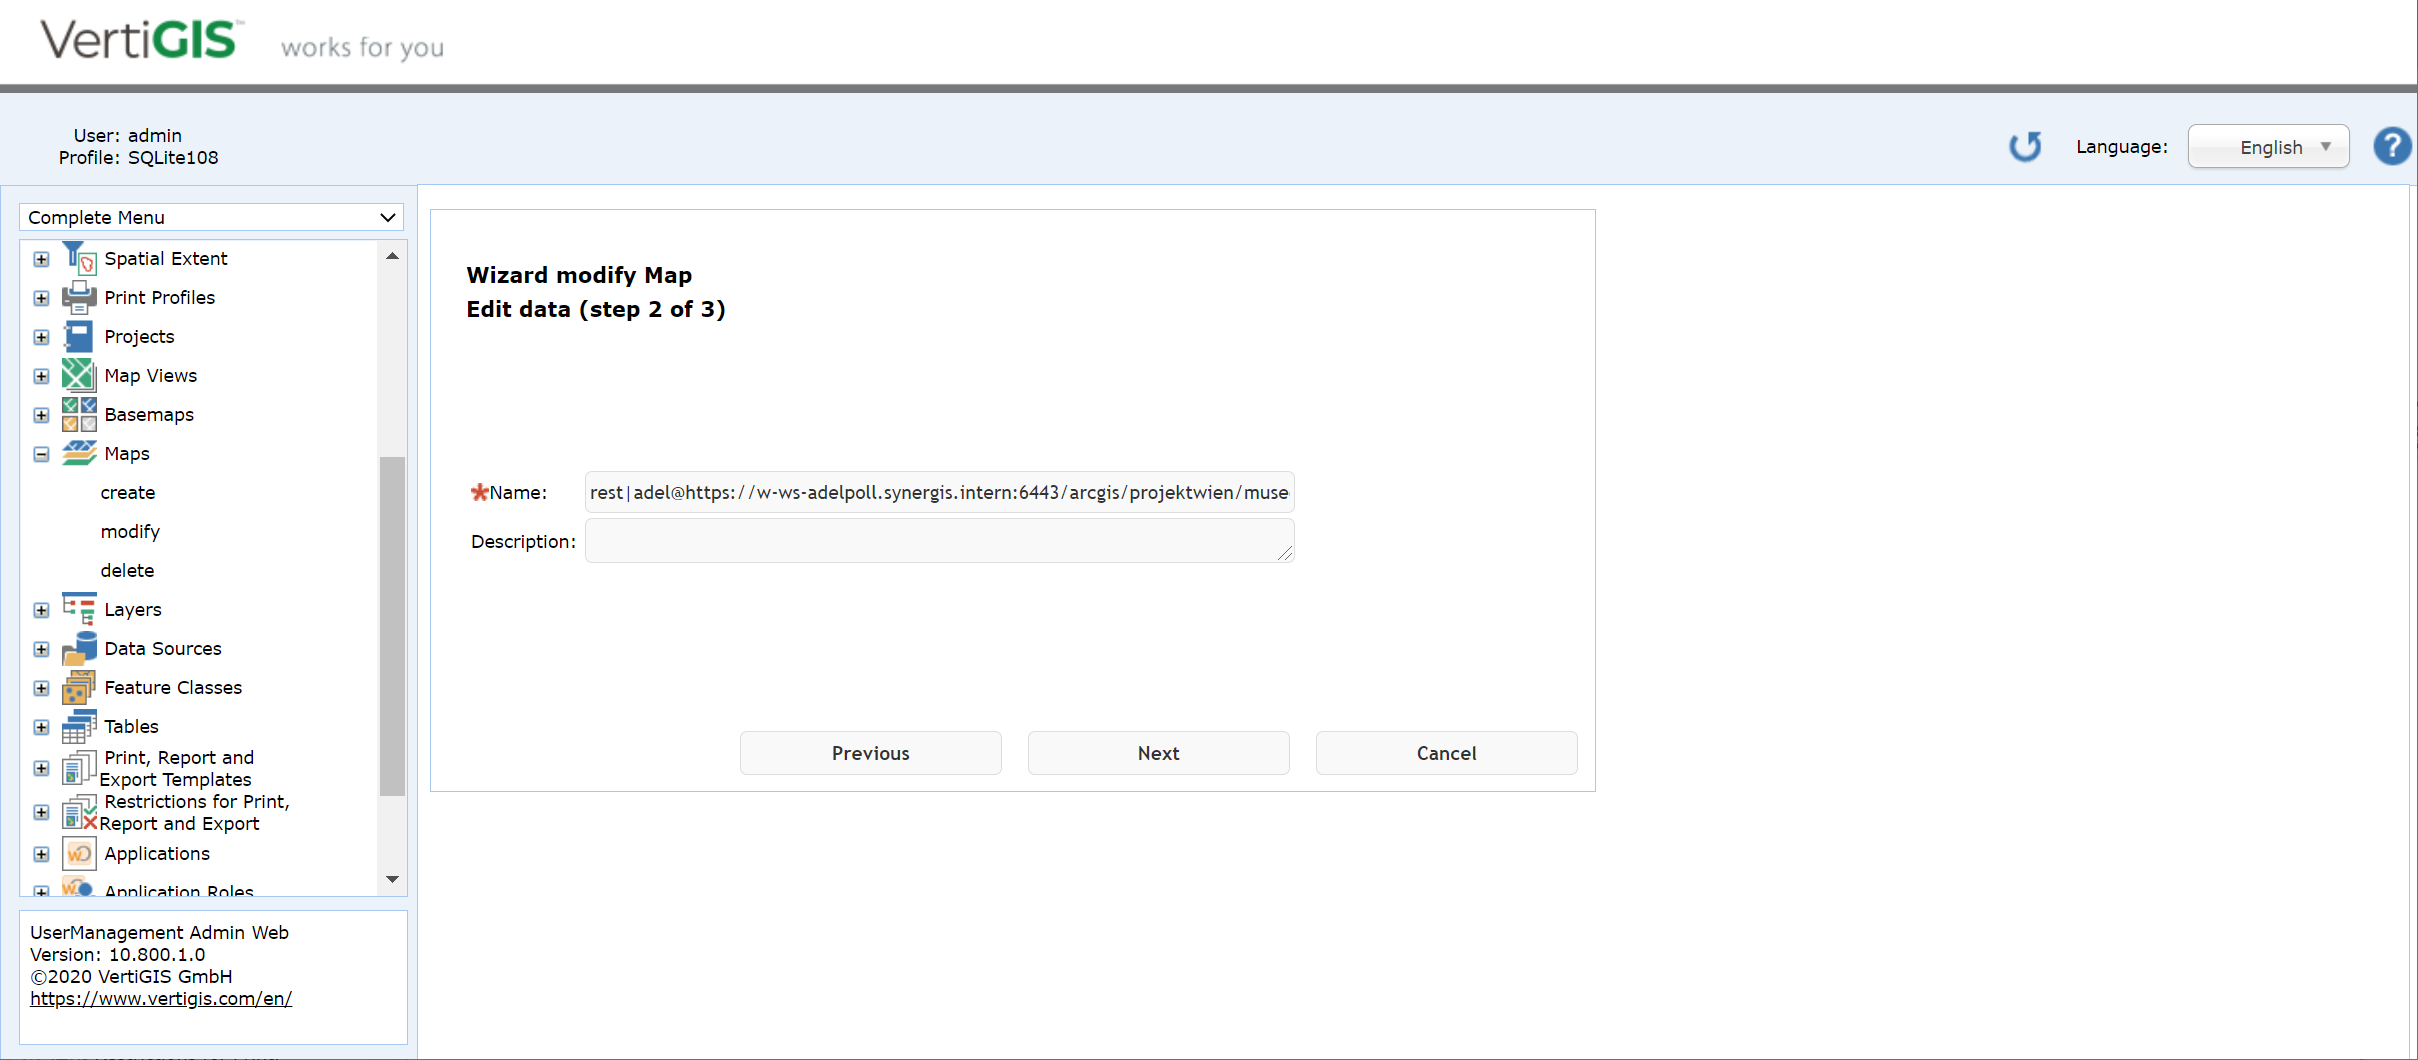Click the Print Profiles printer icon
Screen dimensions: 2418x1060
point(79,297)
